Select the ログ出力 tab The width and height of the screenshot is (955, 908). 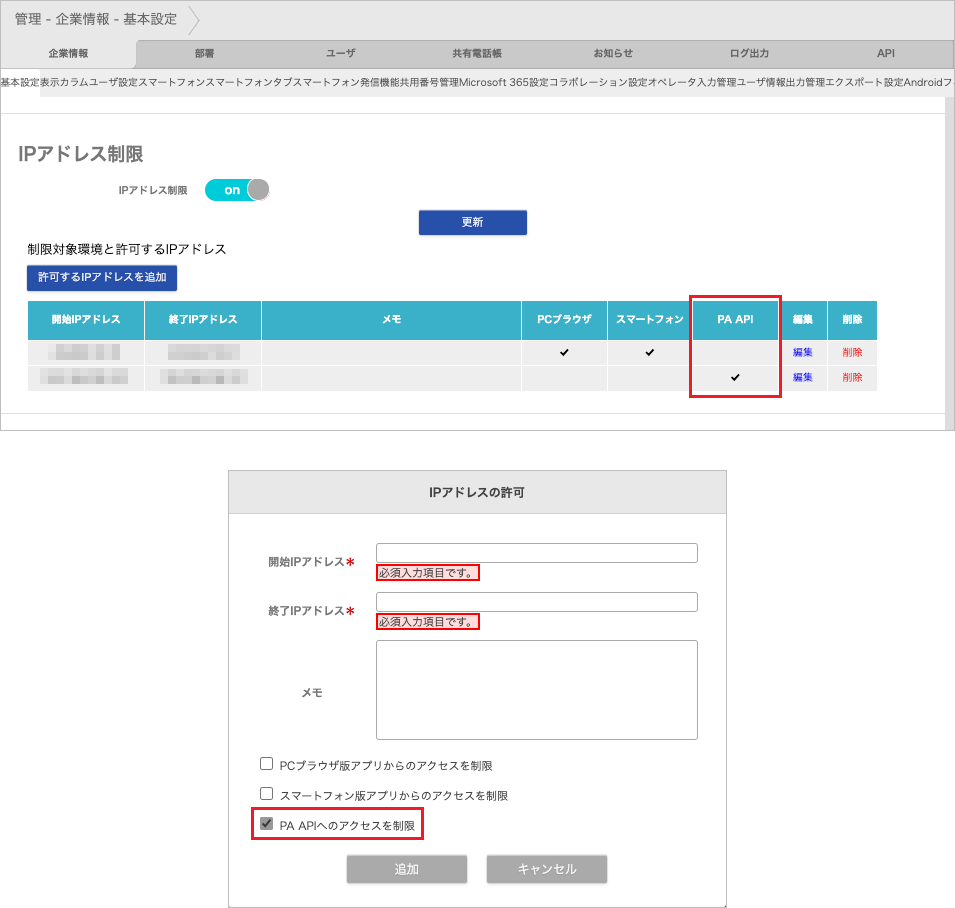[749, 54]
